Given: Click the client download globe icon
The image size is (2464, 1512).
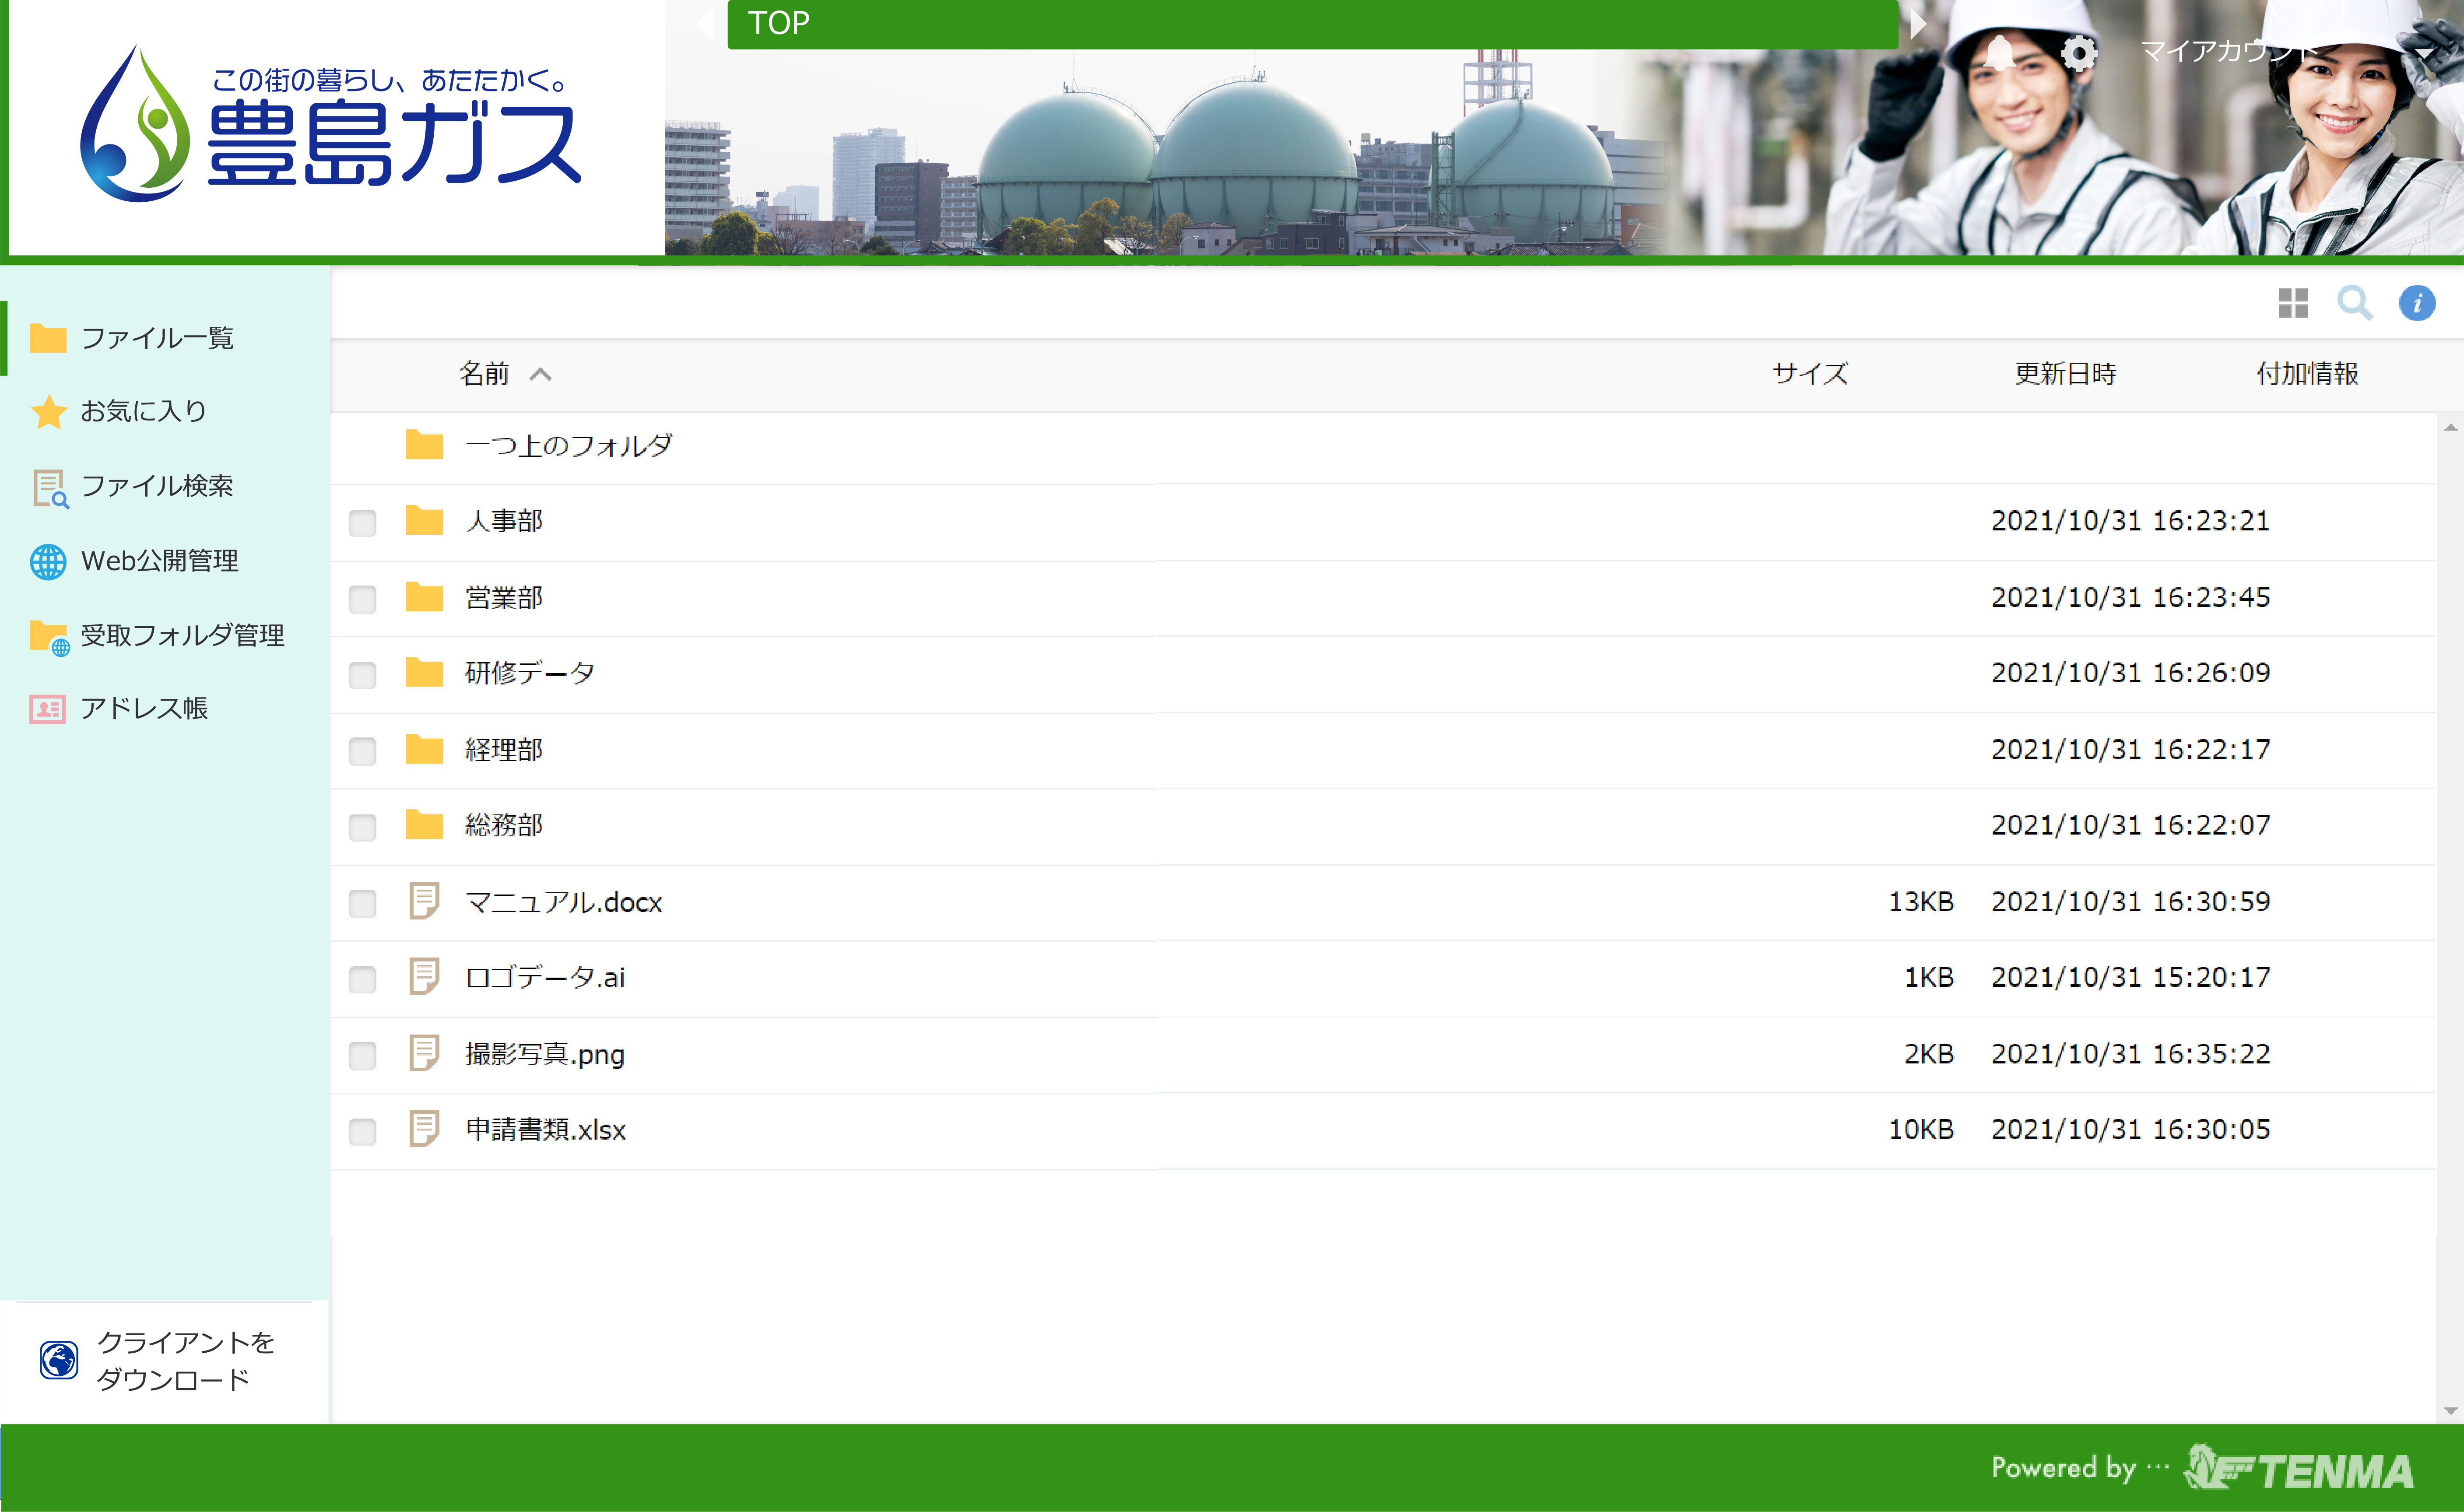Looking at the screenshot, I should (59, 1360).
